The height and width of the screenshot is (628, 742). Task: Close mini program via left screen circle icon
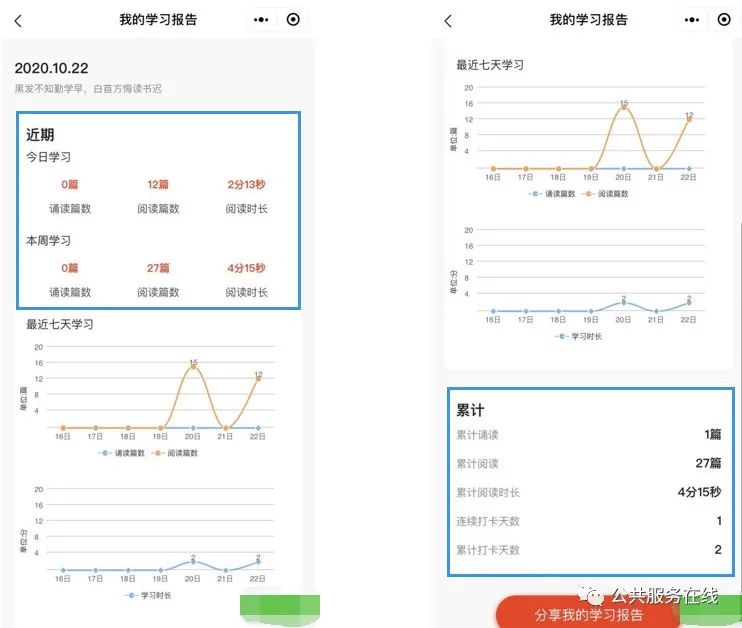tap(292, 19)
